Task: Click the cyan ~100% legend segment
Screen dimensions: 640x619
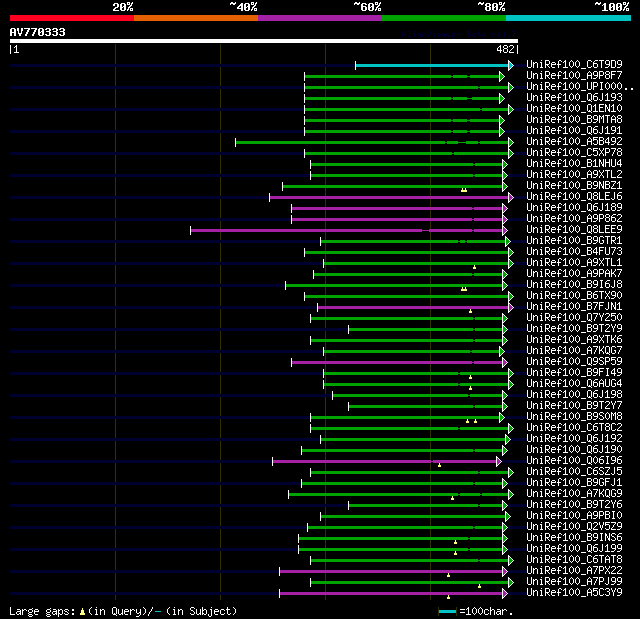Action: [x=568, y=18]
